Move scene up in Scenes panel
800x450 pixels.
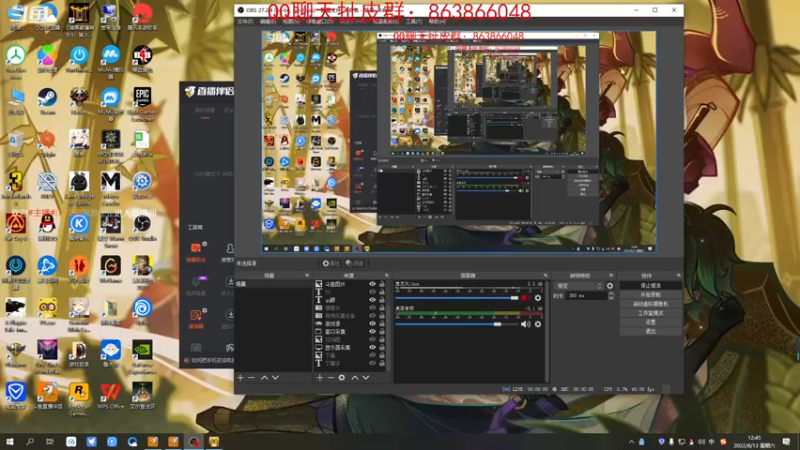coord(264,378)
